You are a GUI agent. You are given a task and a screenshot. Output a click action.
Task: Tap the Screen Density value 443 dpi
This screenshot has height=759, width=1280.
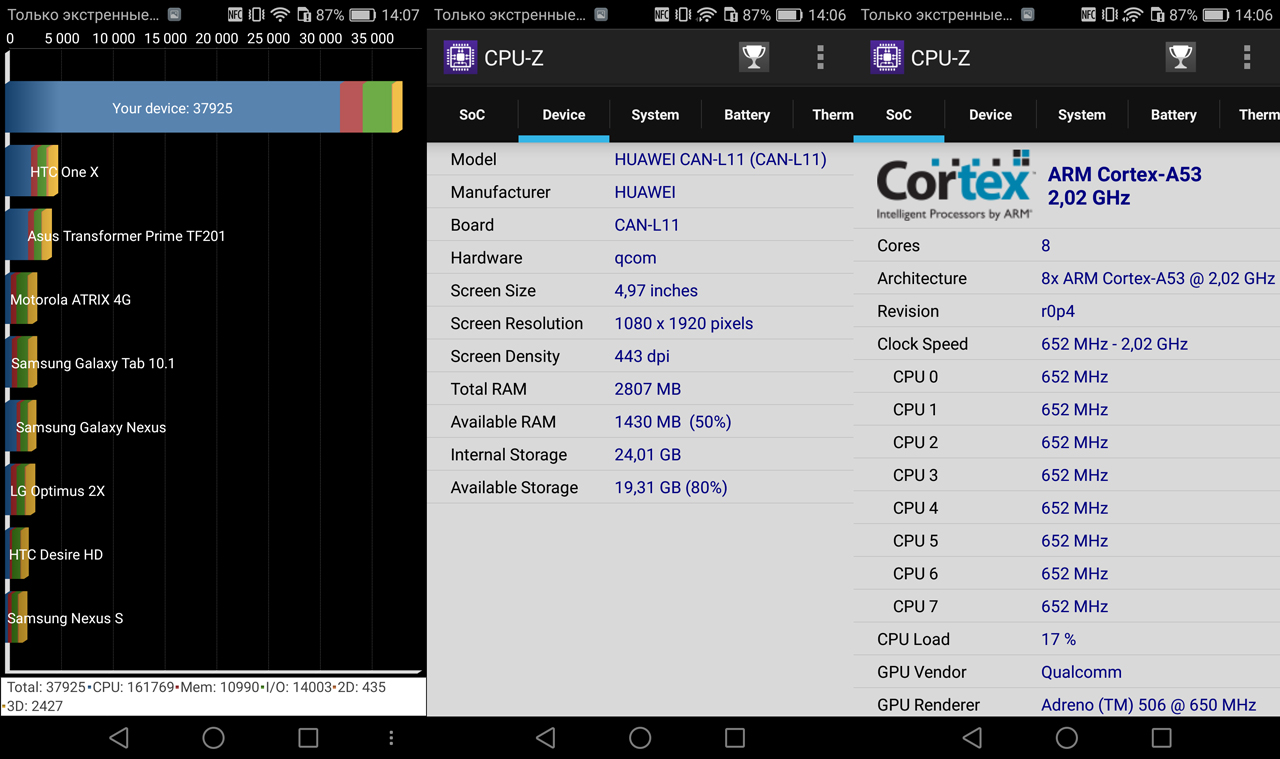[642, 356]
